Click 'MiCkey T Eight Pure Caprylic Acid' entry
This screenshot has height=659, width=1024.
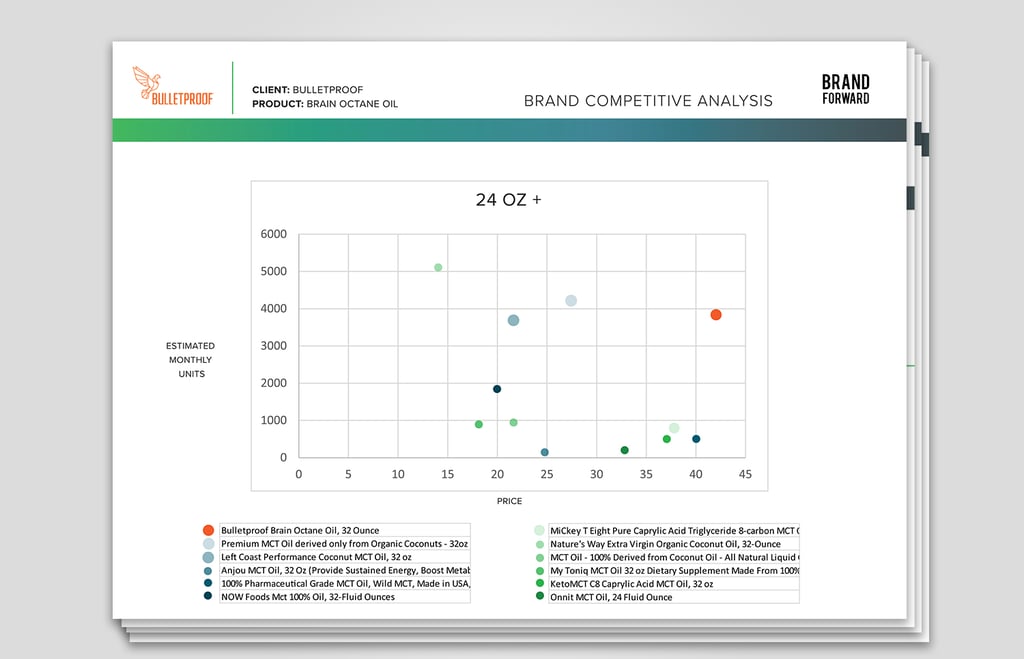(674, 530)
